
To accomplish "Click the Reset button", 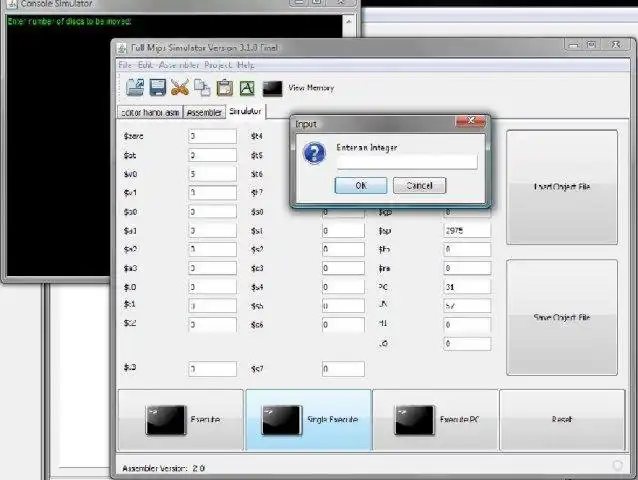I will [x=562, y=420].
